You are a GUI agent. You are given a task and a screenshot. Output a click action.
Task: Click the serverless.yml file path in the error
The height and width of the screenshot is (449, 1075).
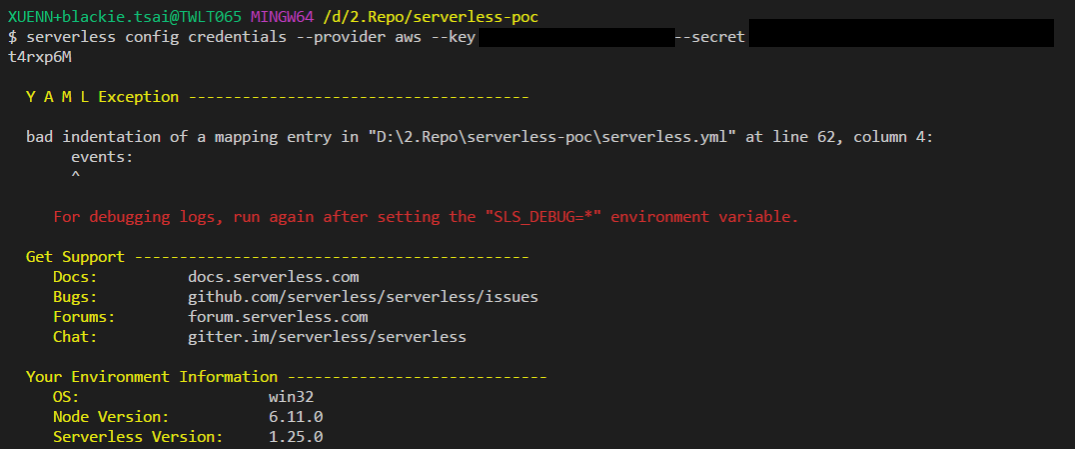[553, 137]
